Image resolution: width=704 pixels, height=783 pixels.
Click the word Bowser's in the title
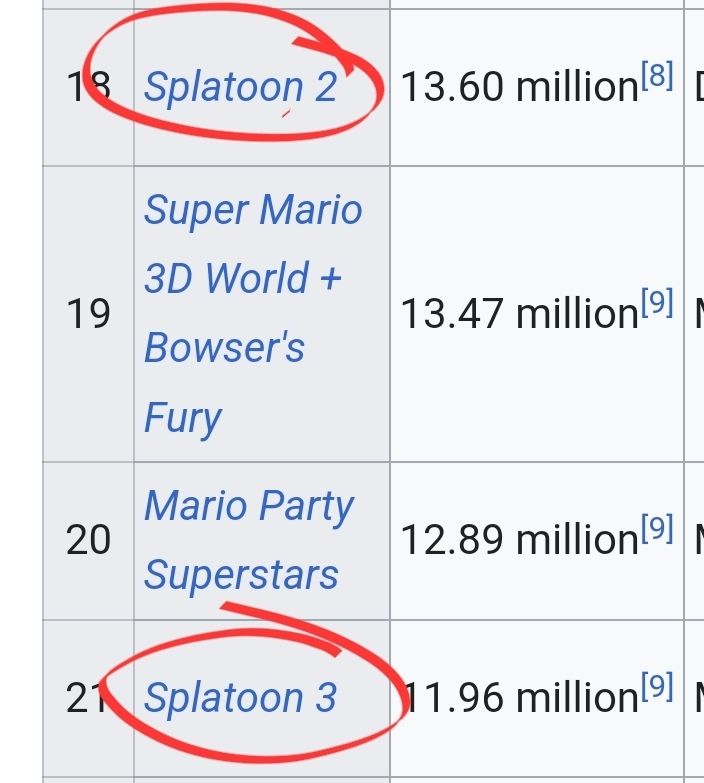tap(224, 348)
